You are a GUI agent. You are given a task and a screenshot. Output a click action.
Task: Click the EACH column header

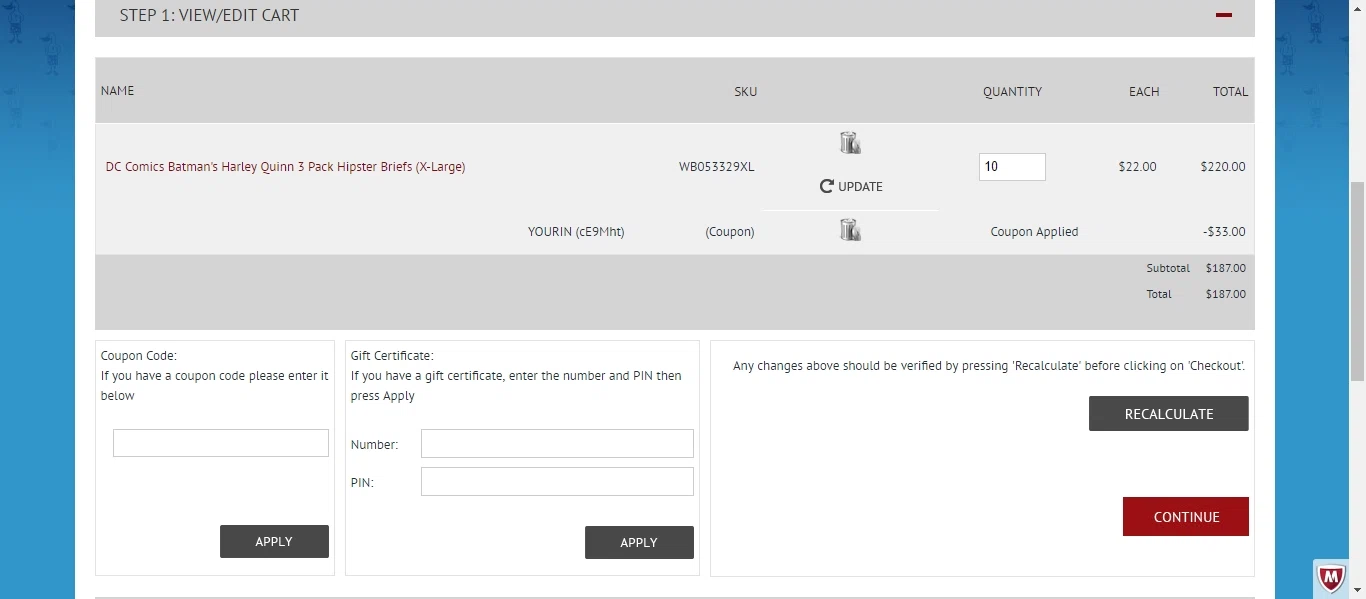[1144, 91]
